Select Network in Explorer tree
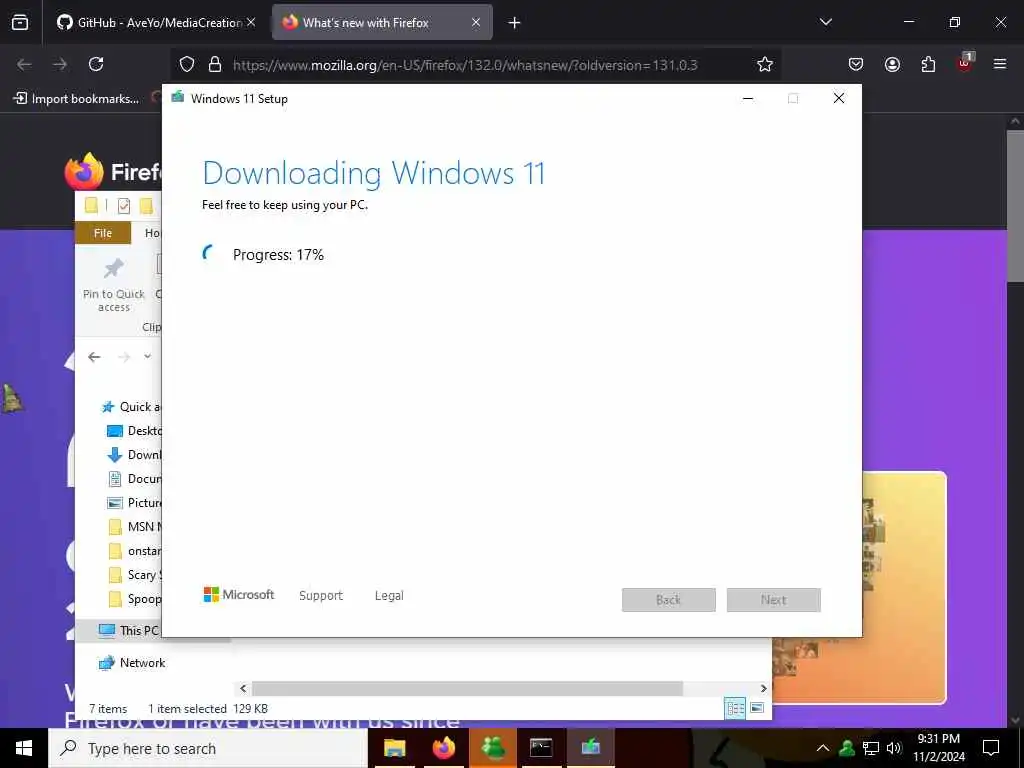 click(x=131, y=663)
